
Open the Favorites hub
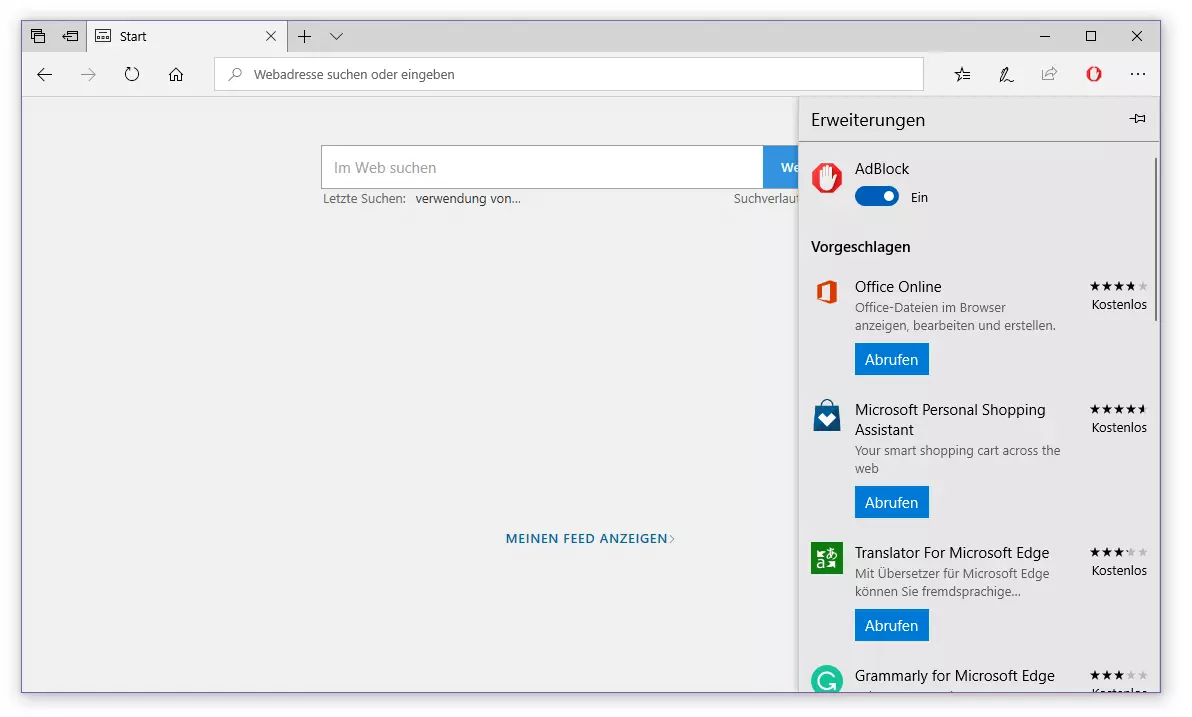[x=962, y=74]
